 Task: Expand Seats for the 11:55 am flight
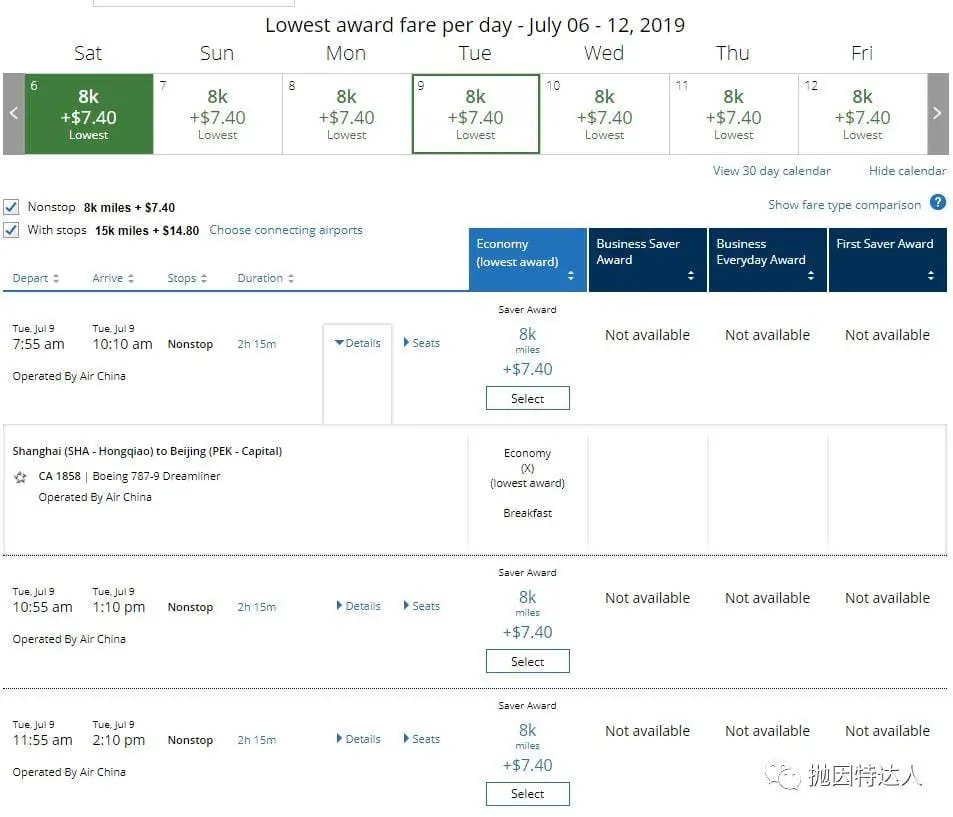[x=421, y=739]
